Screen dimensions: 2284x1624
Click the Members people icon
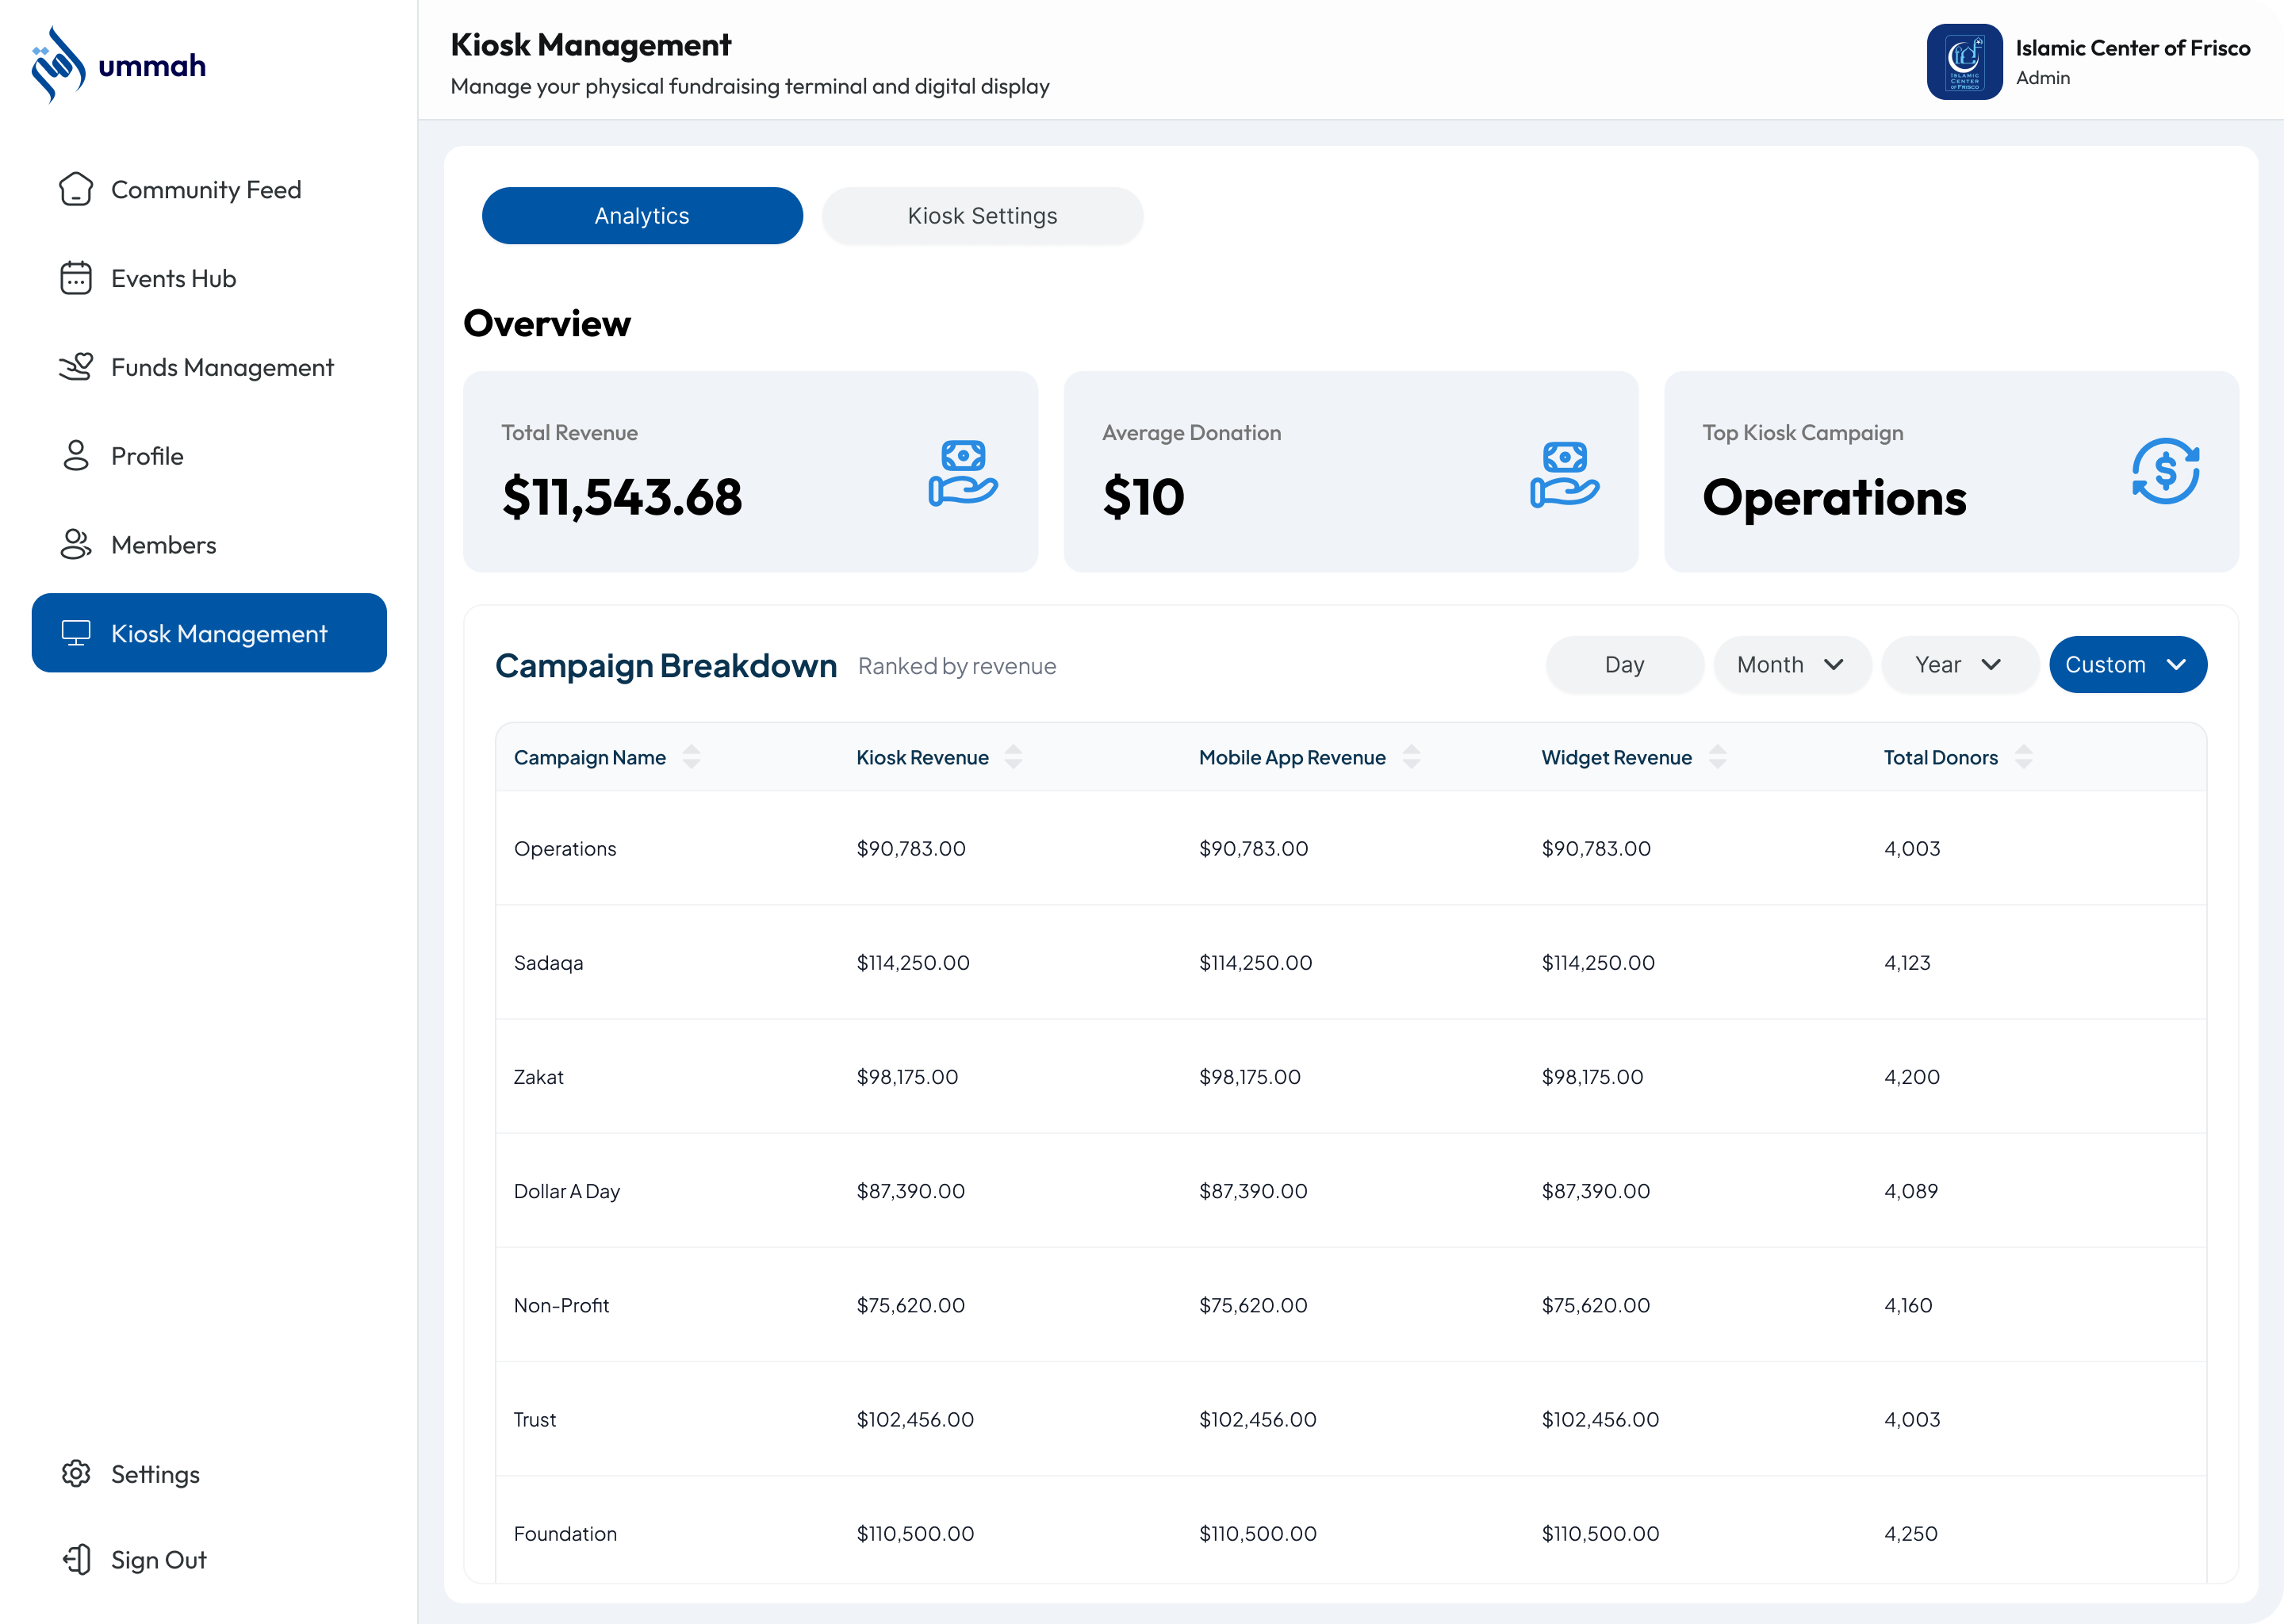point(76,545)
